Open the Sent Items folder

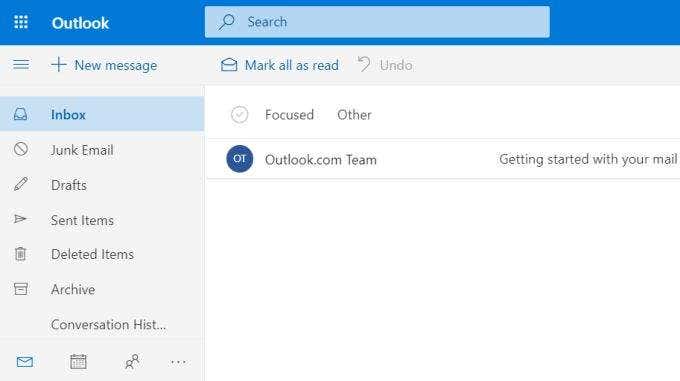(x=102, y=220)
